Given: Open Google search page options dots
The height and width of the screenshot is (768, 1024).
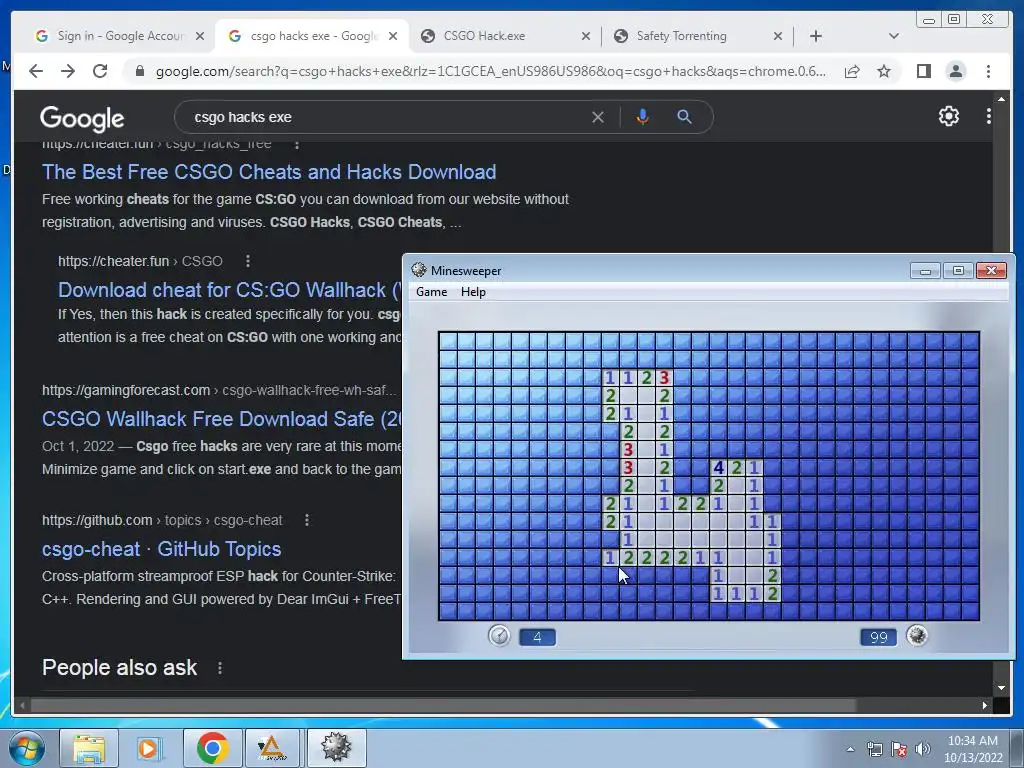Looking at the screenshot, I should point(988,116).
